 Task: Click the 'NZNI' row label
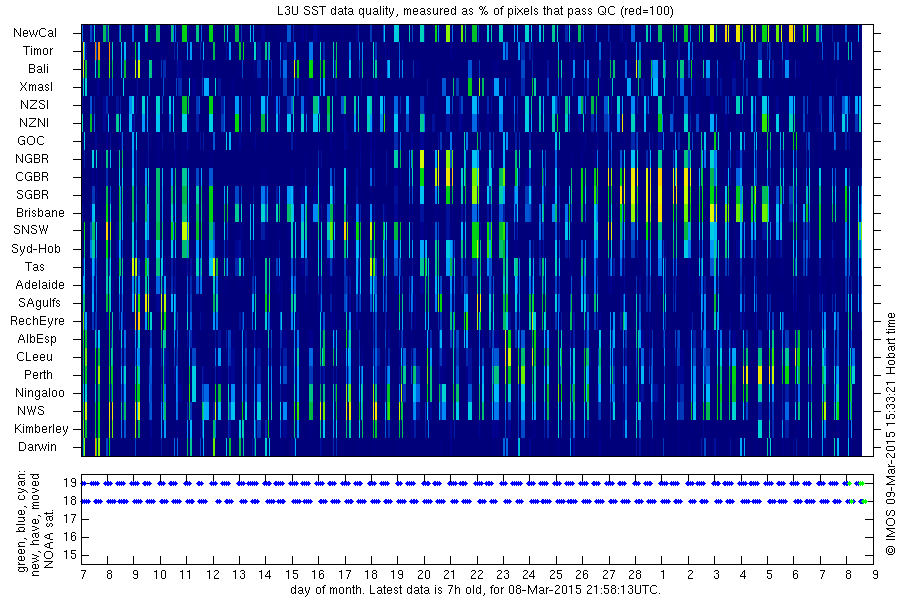34,122
